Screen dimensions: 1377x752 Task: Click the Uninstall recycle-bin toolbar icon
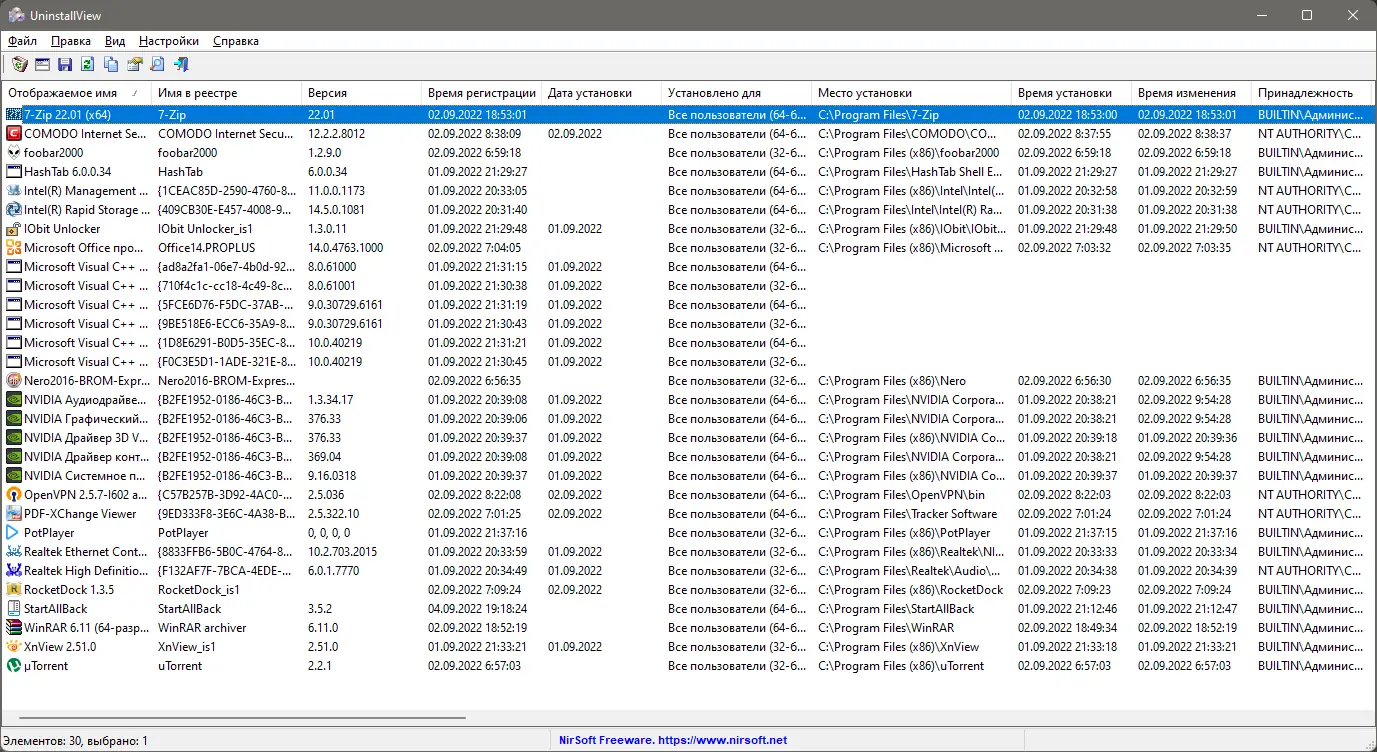19,65
